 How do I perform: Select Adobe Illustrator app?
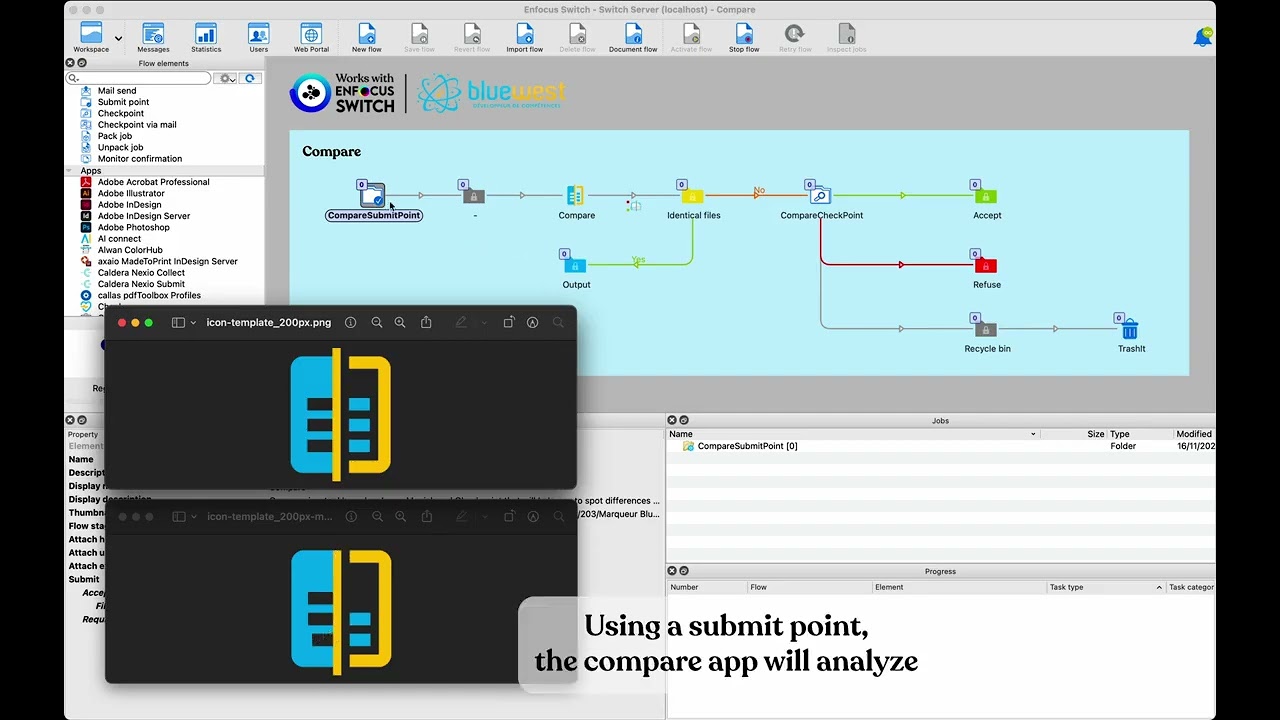click(x=131, y=194)
